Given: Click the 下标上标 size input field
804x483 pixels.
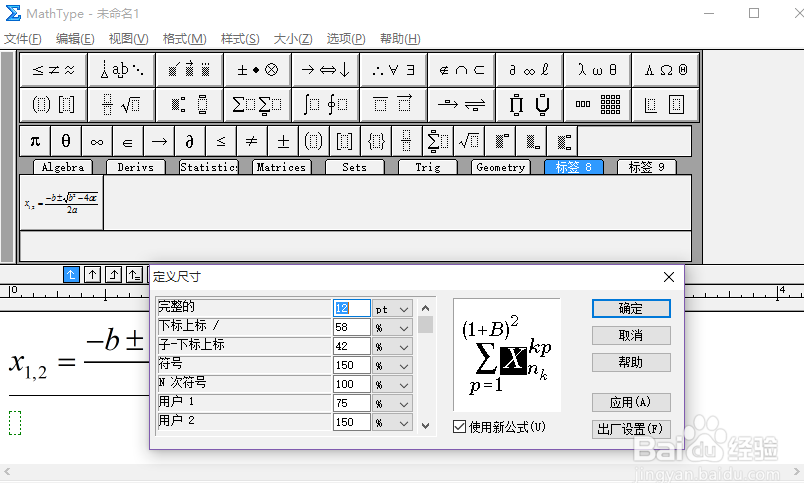Looking at the screenshot, I should pos(352,327).
